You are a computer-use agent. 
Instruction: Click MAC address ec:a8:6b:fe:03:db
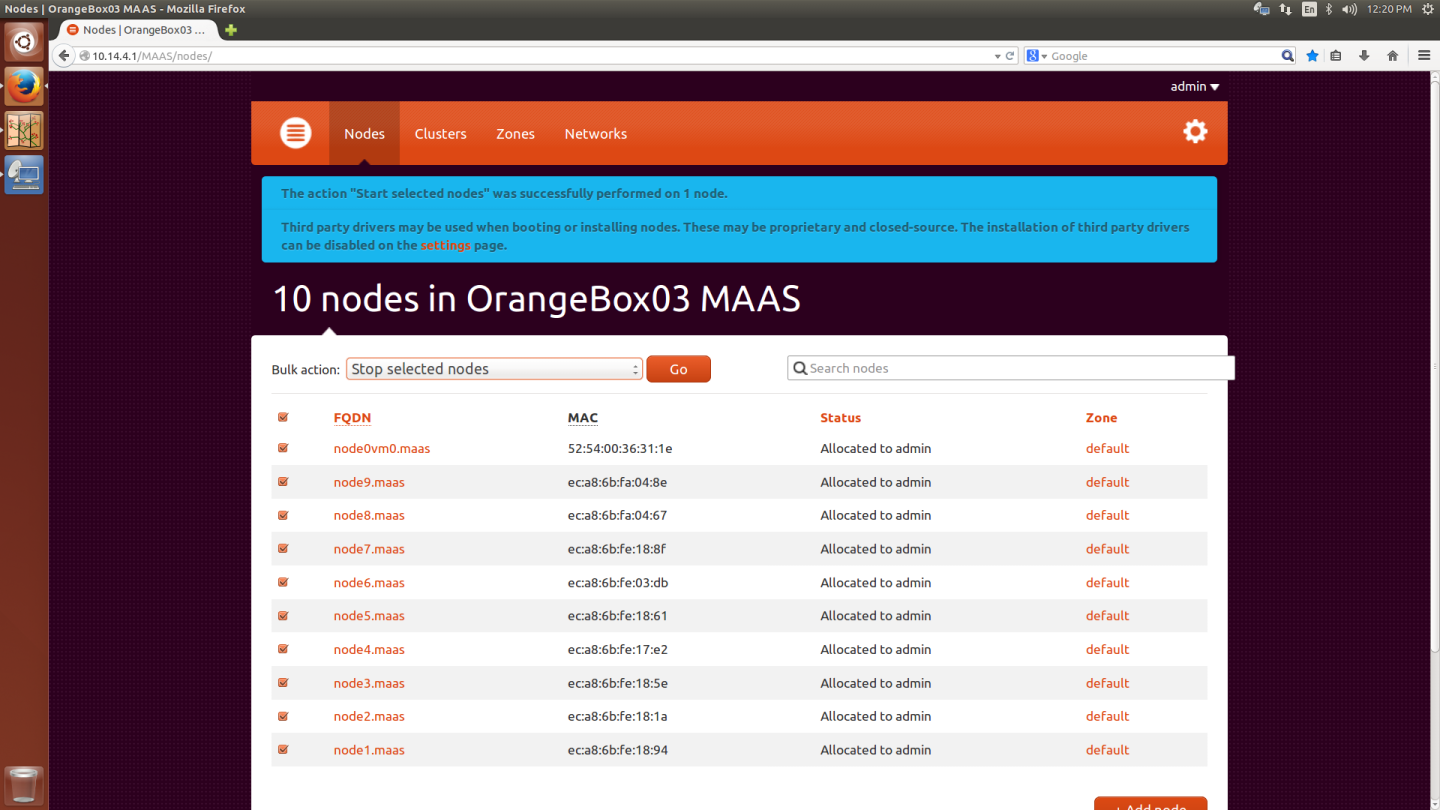coord(618,582)
